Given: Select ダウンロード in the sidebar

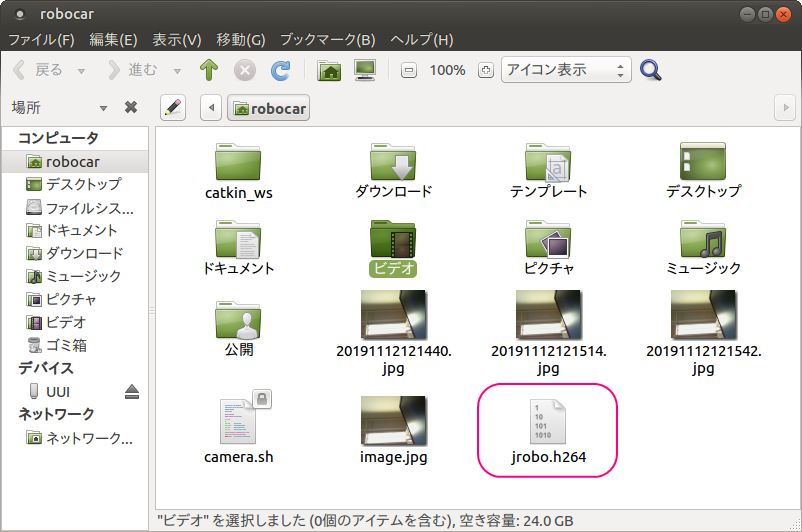Looking at the screenshot, I should [75, 253].
